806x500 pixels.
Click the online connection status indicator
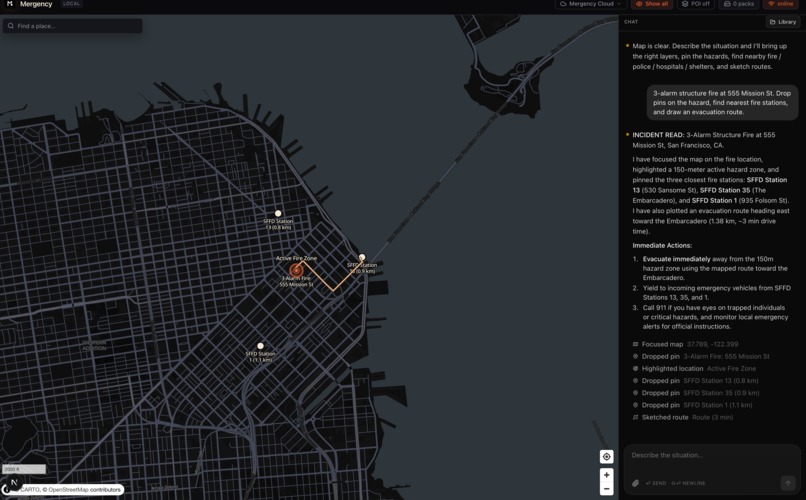(780, 4)
